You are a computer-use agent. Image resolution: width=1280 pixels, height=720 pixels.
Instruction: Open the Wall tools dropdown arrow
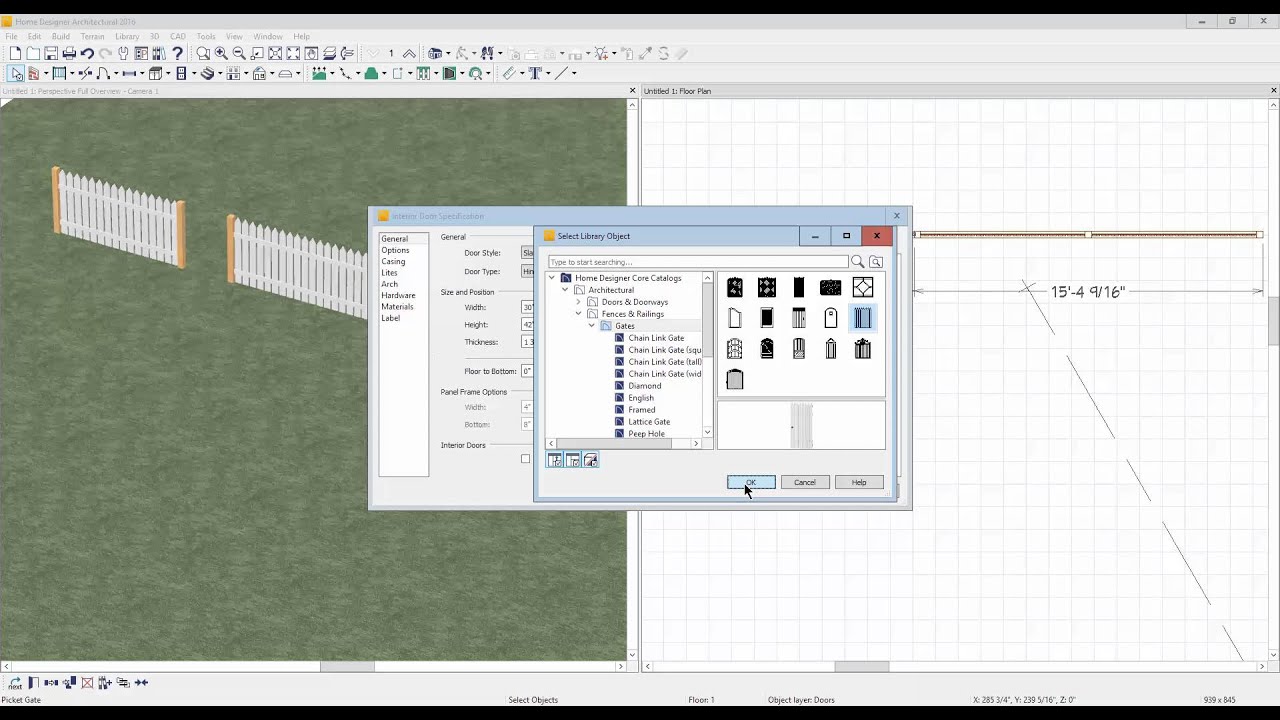point(46,73)
